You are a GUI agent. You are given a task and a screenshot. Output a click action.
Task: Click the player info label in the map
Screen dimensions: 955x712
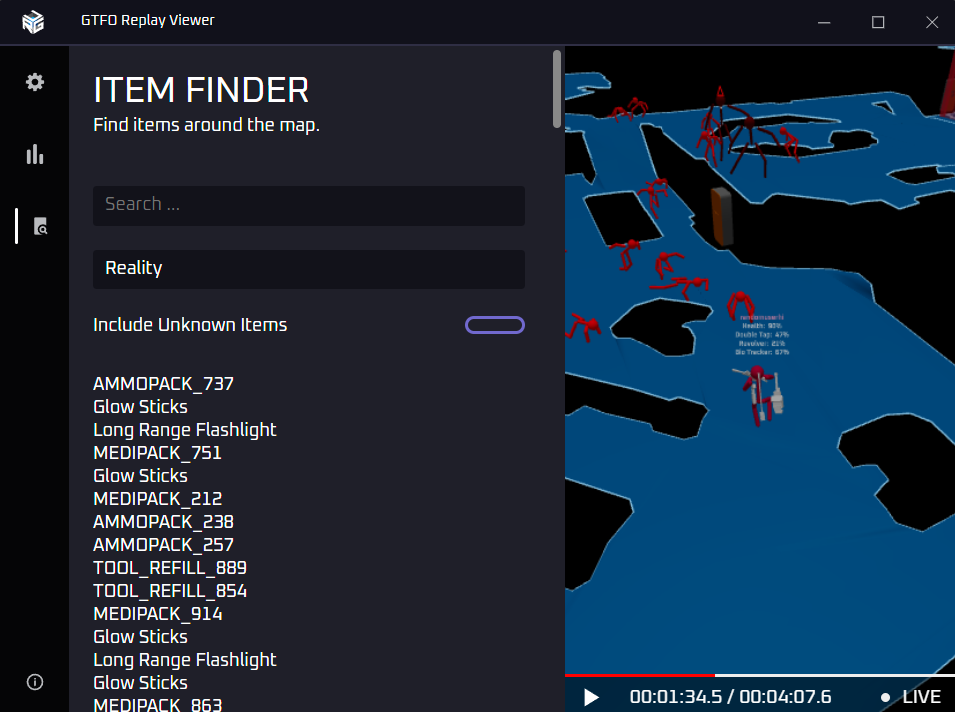761,334
